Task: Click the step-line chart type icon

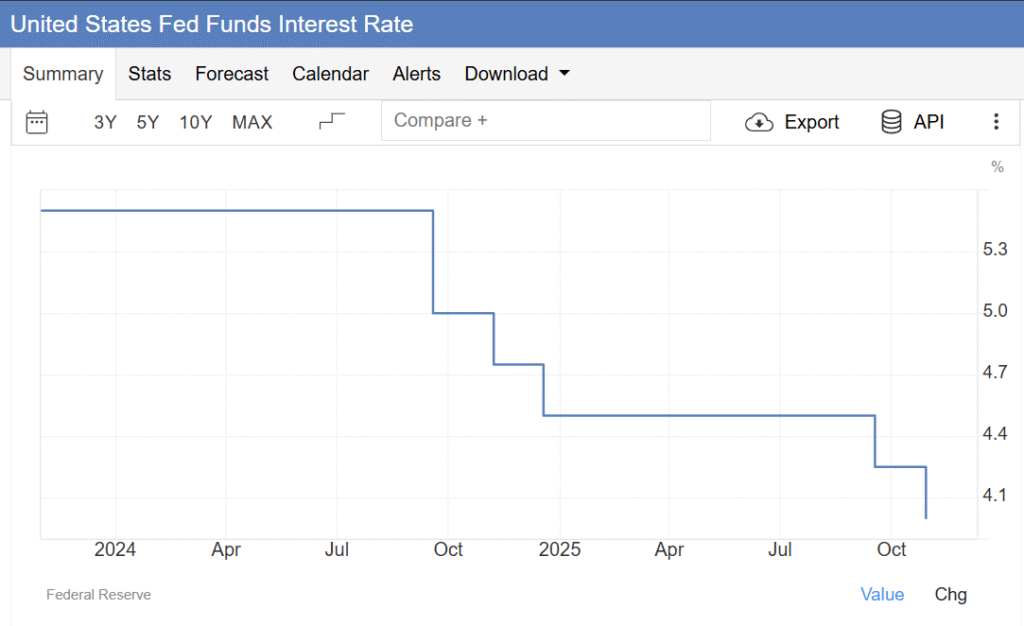Action: pos(331,122)
